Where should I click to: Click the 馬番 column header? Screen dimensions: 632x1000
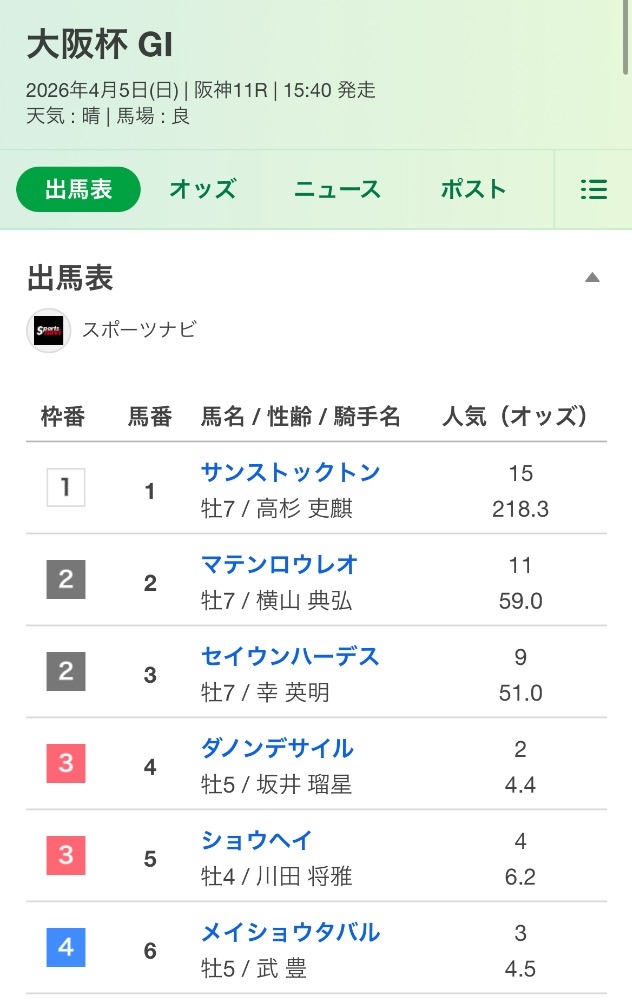pyautogui.click(x=150, y=417)
